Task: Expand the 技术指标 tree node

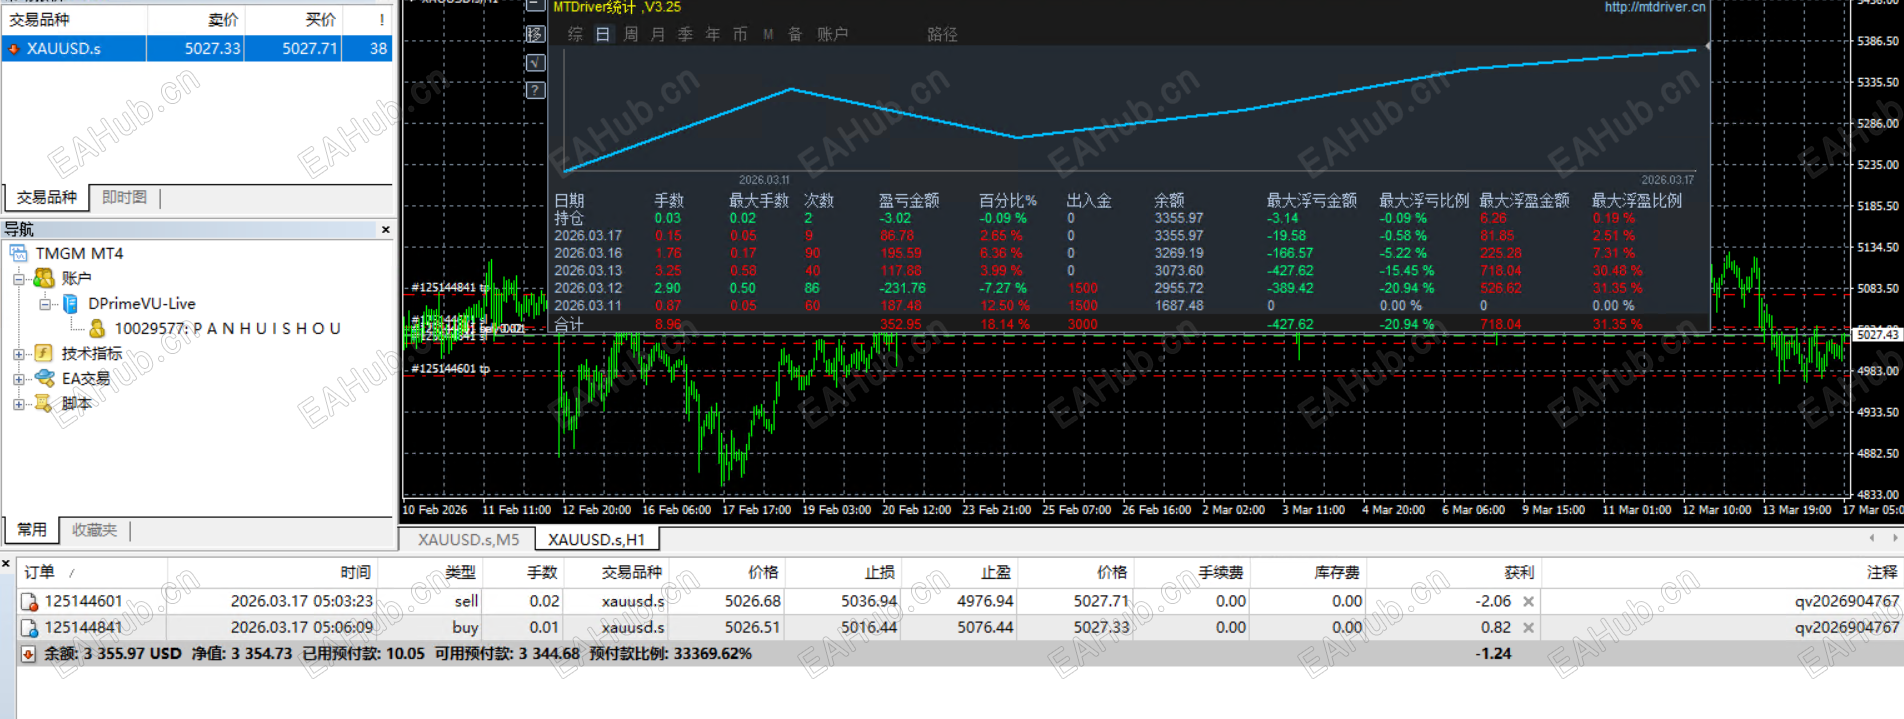Action: point(19,354)
